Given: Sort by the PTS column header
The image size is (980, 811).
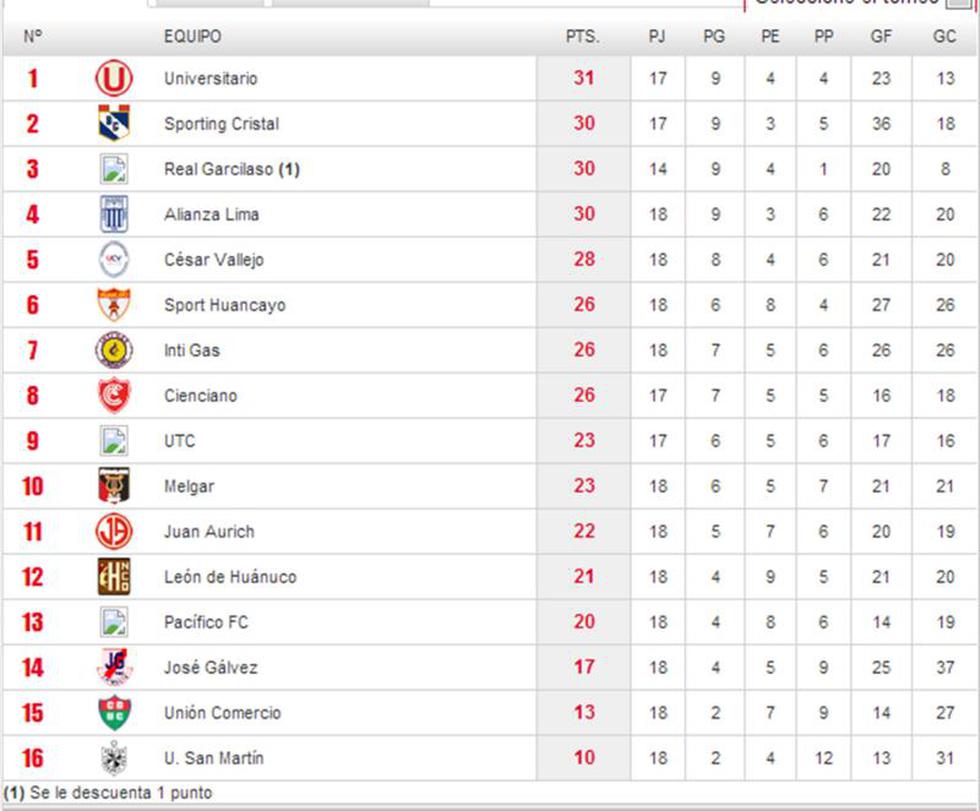Looking at the screenshot, I should pos(584,36).
